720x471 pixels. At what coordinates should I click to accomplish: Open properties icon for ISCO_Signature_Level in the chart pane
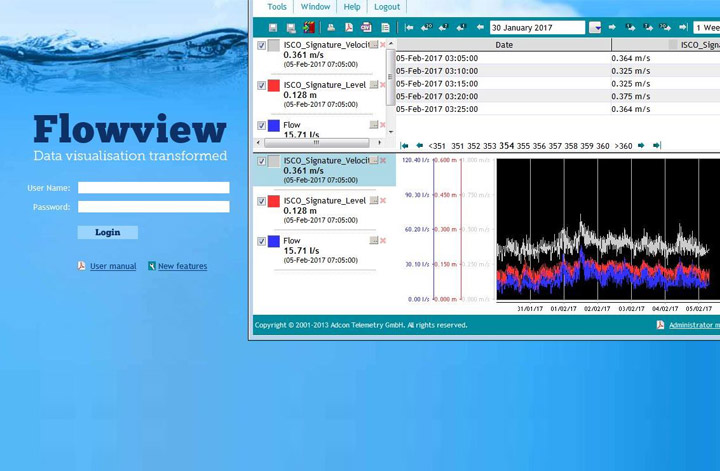pyautogui.click(x=374, y=200)
